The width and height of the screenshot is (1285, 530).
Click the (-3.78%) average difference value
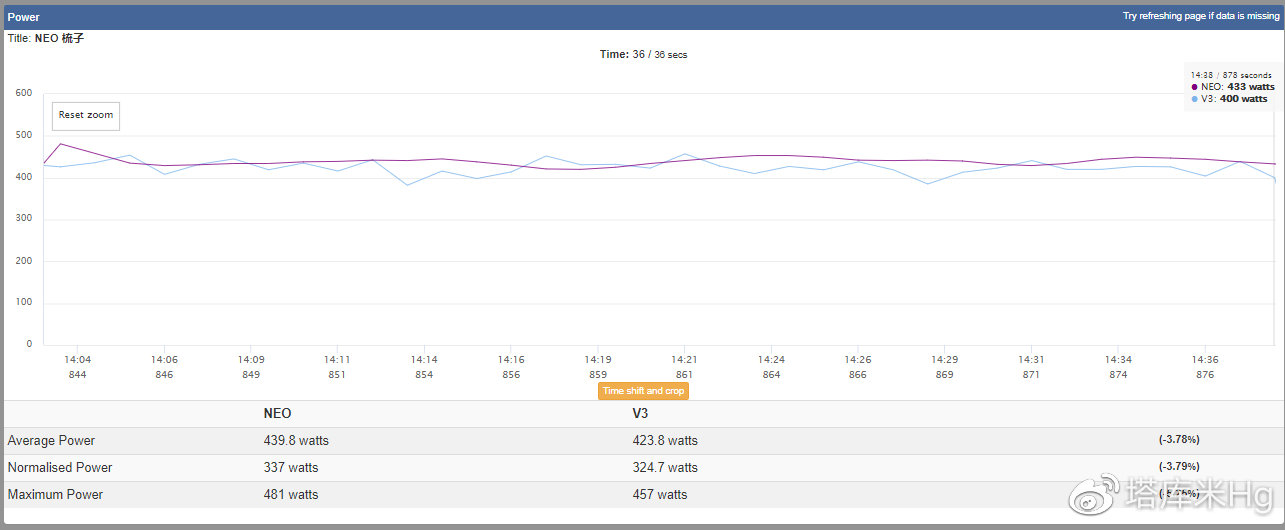[x=1179, y=439]
